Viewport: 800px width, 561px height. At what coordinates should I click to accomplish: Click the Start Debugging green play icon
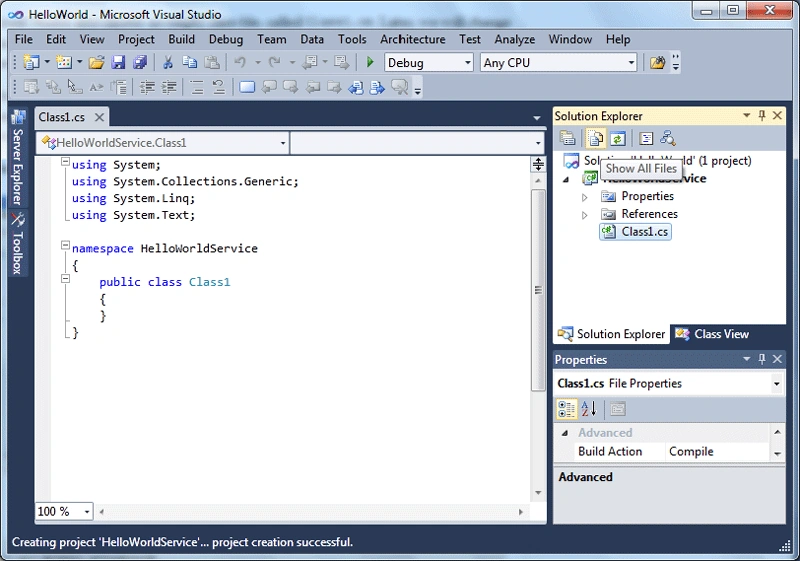click(x=370, y=62)
